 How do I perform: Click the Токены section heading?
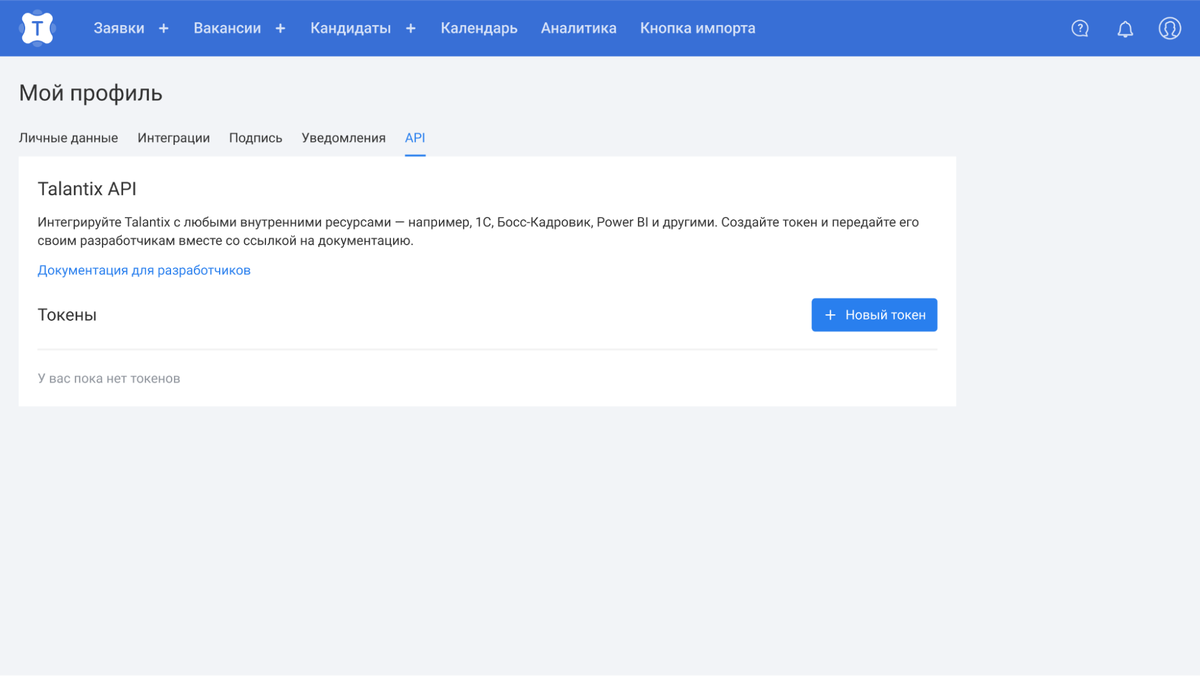(67, 315)
